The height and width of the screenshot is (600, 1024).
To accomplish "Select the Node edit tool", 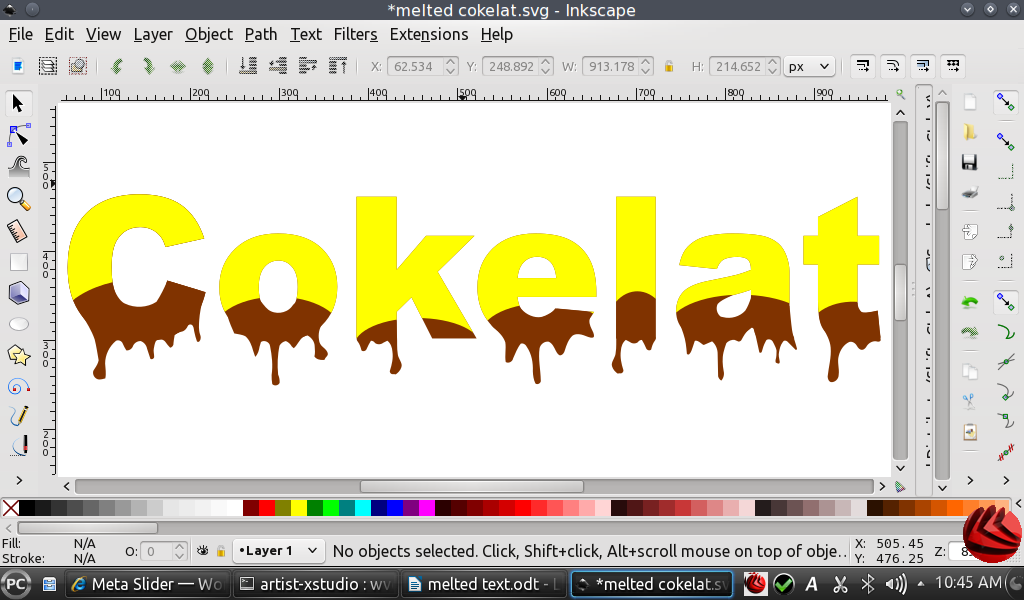I will click(x=18, y=135).
